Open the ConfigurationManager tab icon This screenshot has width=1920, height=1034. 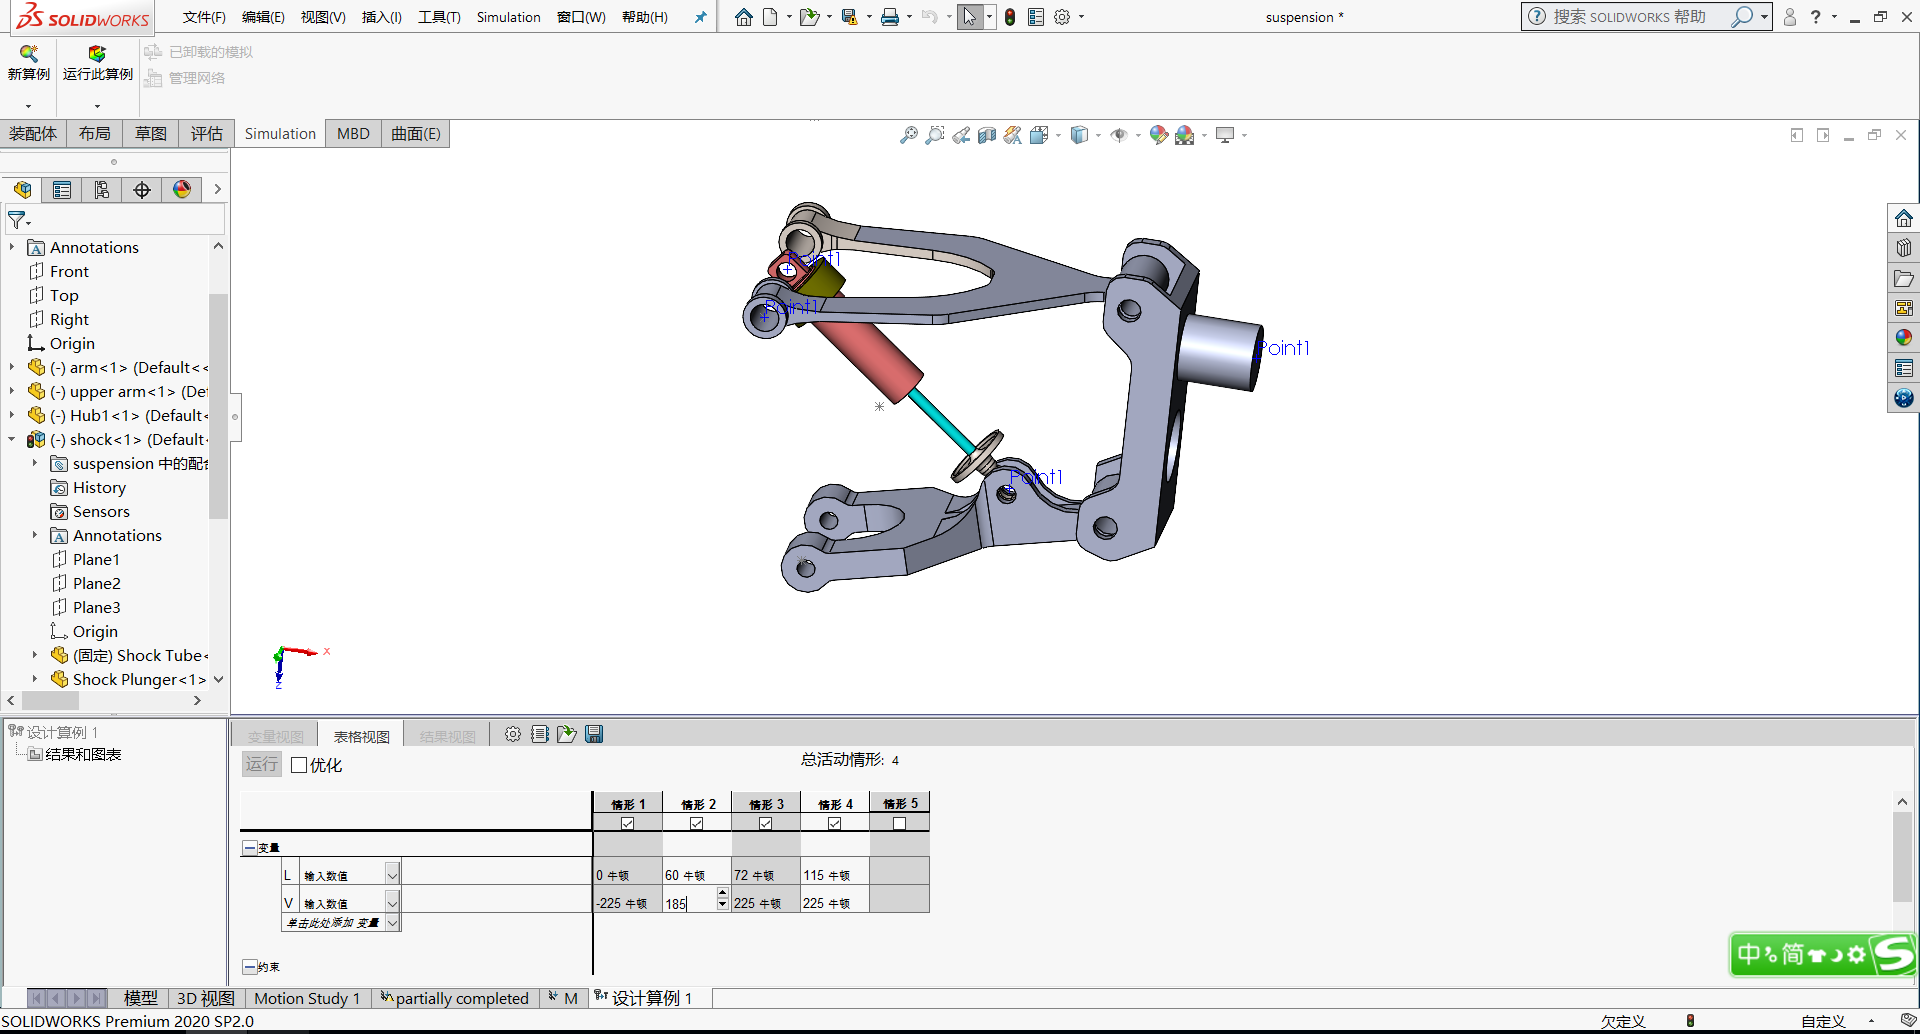[101, 190]
